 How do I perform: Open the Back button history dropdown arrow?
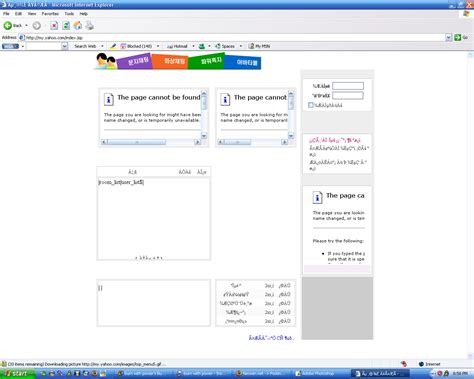[26, 26]
